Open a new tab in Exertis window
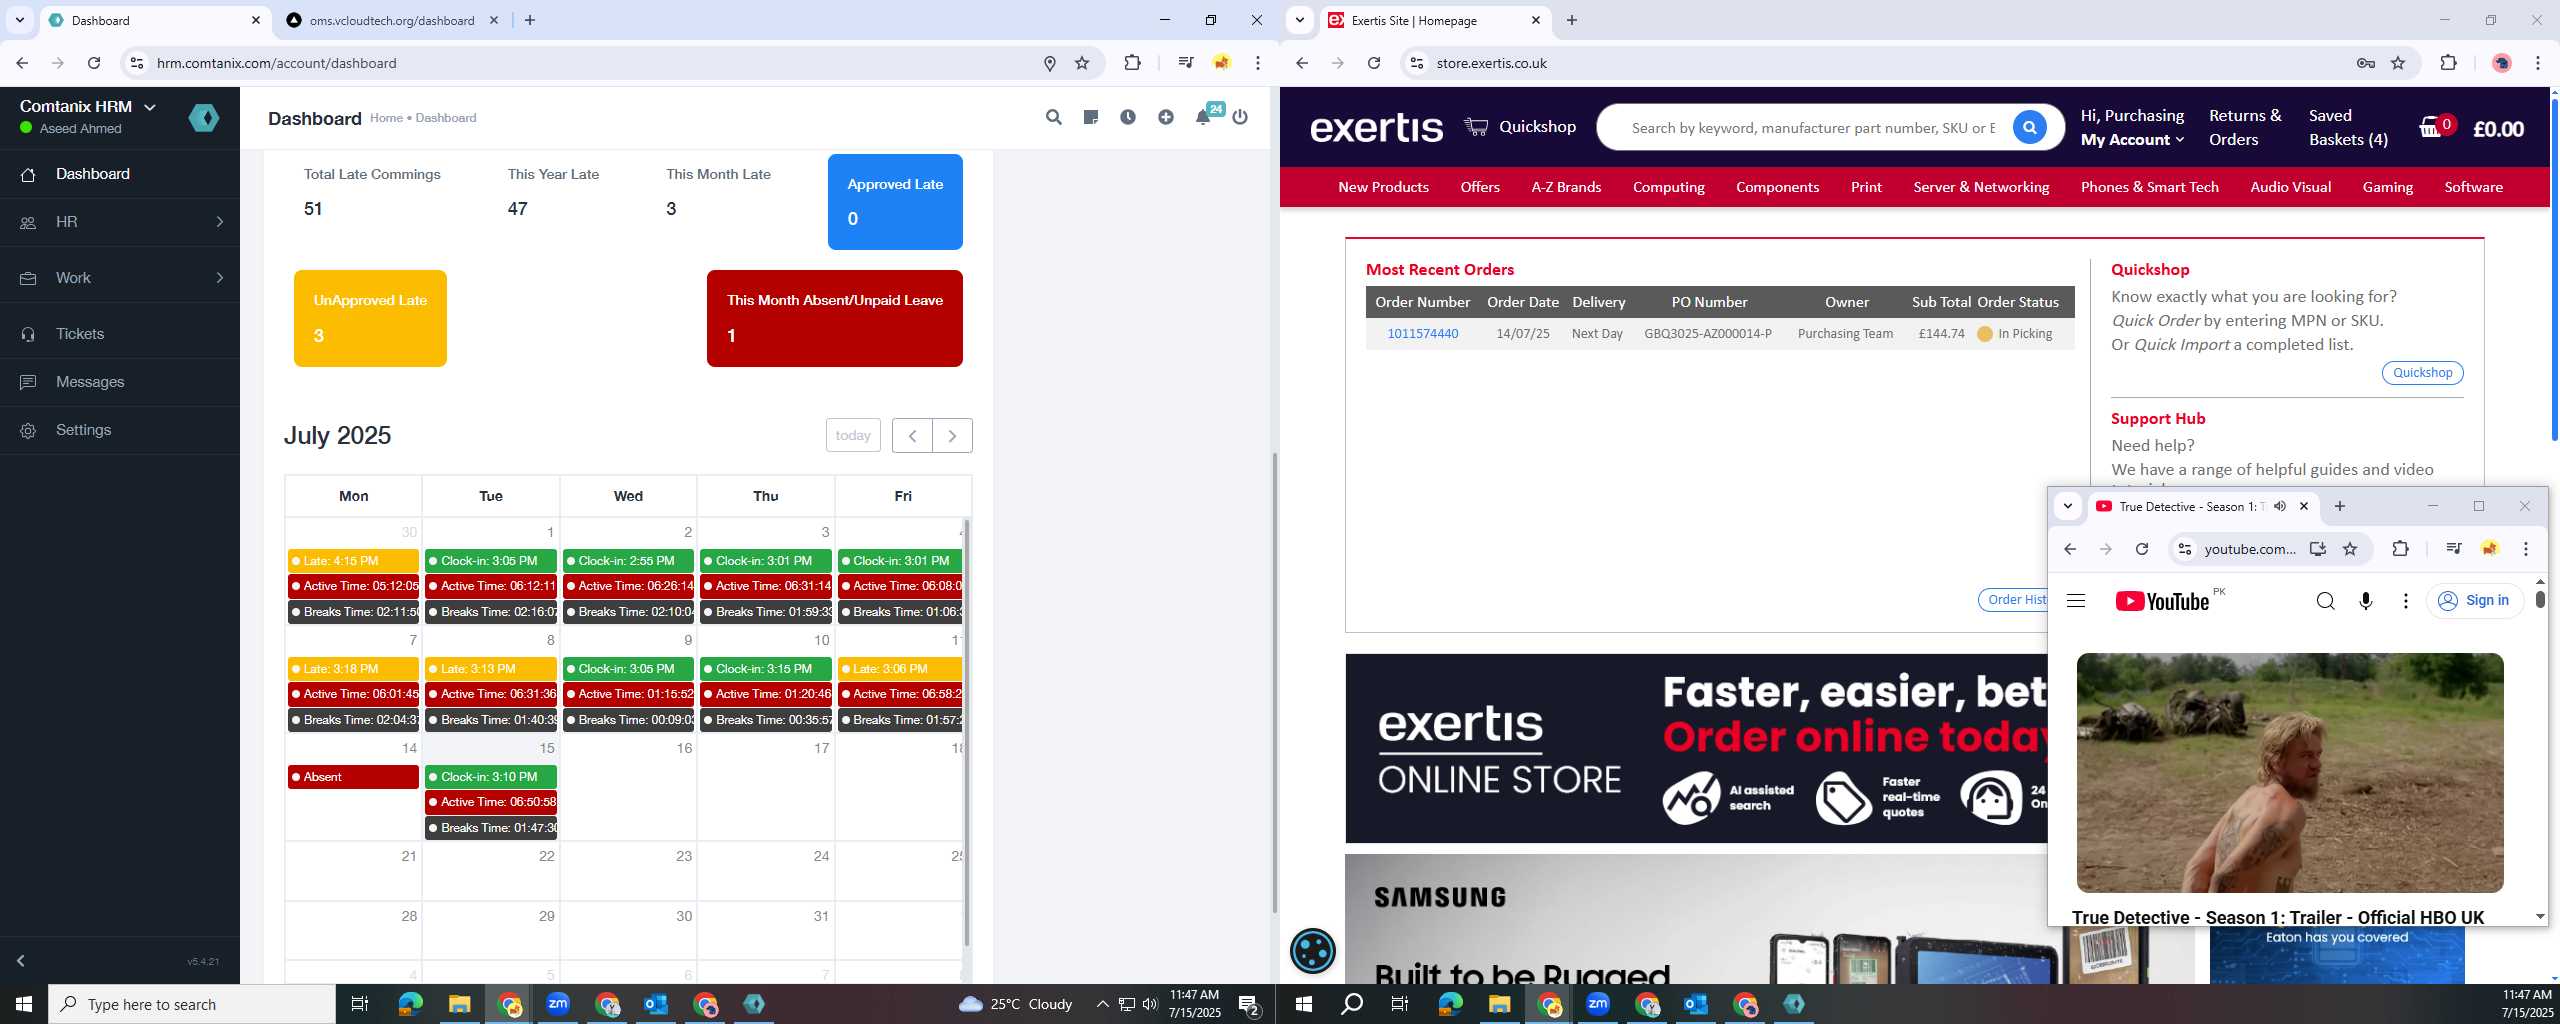 pos(1571,20)
